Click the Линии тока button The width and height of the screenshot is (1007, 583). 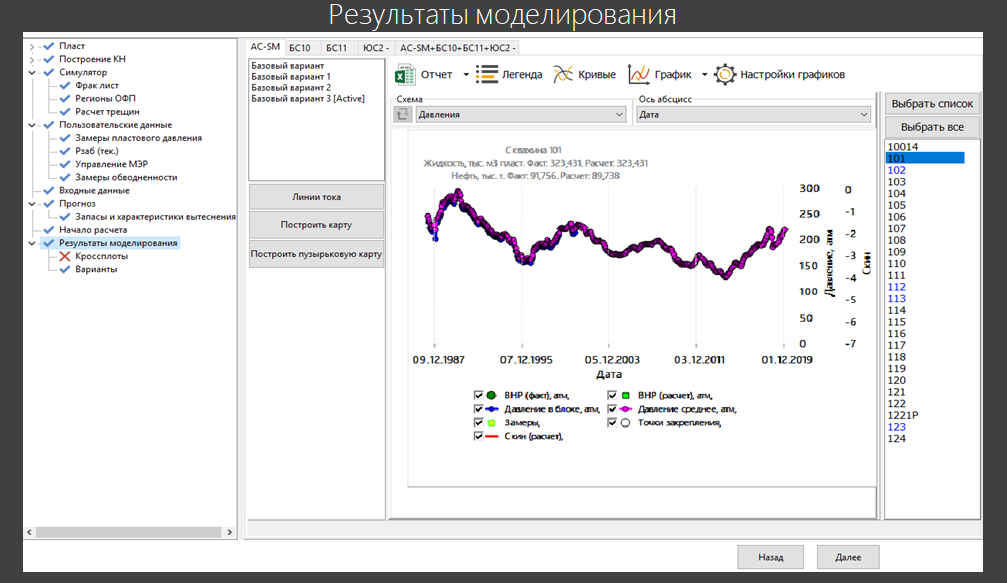tap(317, 197)
